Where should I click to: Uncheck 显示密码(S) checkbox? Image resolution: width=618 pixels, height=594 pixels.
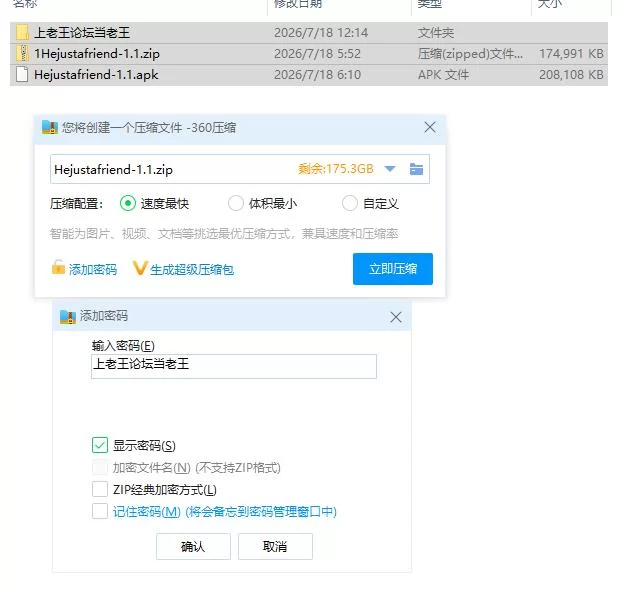point(100,445)
